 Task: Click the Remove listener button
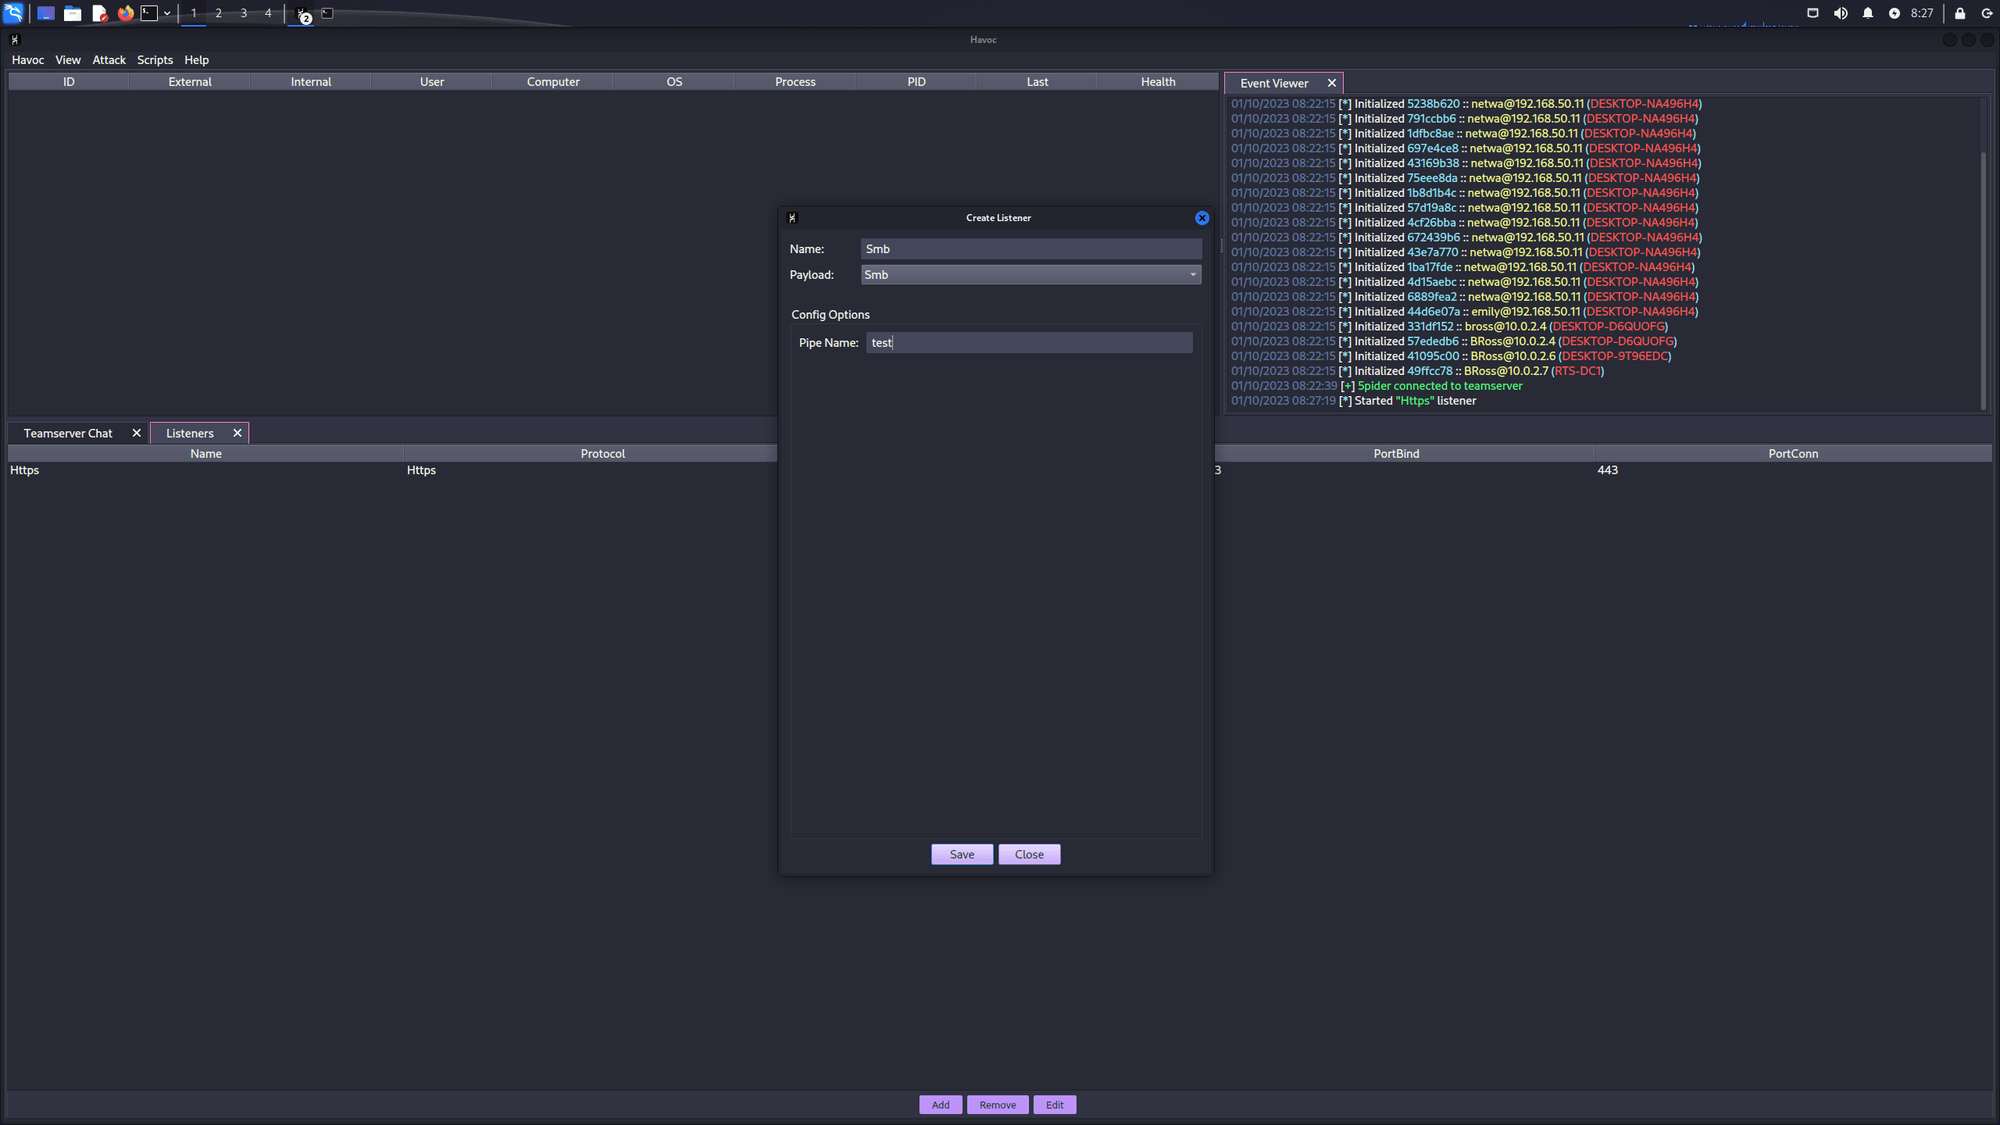point(997,1105)
